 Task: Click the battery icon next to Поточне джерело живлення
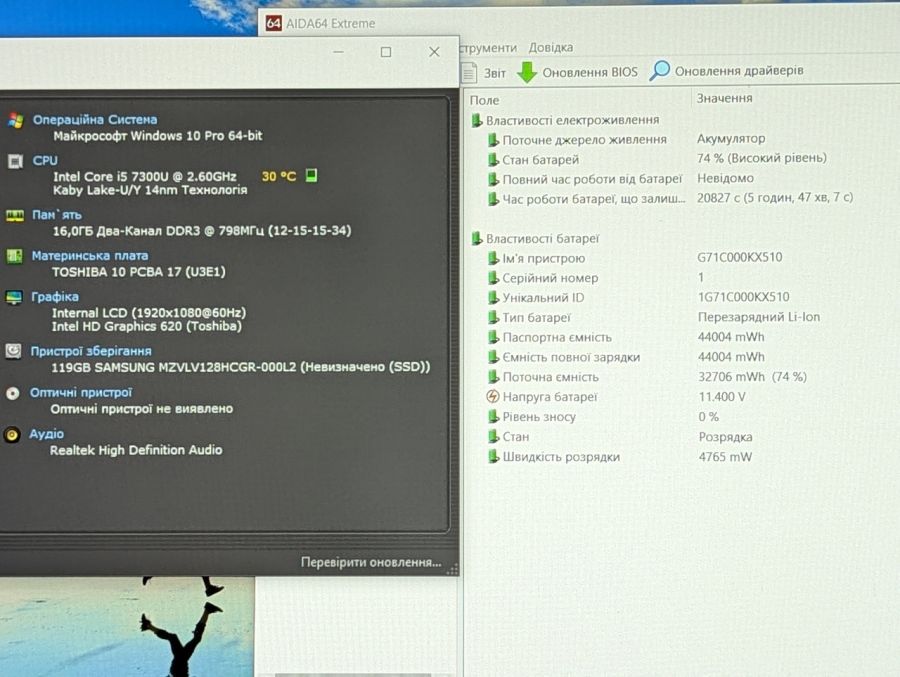(492, 140)
